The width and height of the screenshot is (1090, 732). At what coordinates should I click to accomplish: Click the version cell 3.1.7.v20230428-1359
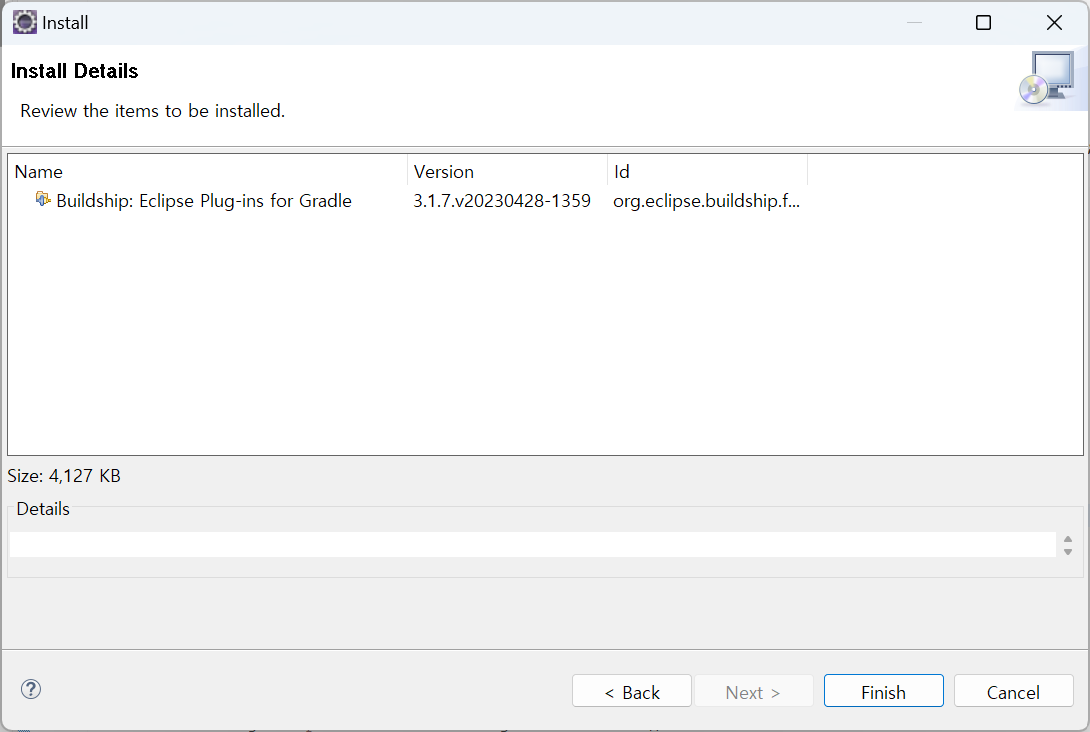click(502, 201)
